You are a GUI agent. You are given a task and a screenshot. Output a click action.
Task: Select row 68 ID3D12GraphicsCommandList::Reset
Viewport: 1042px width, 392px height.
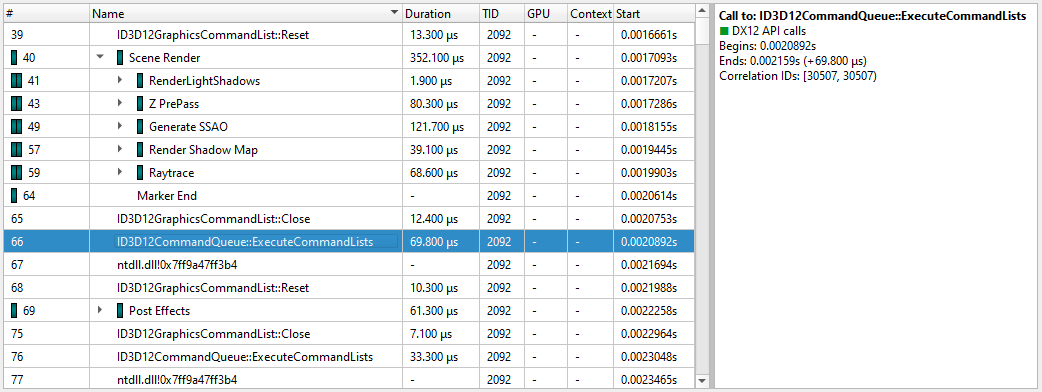[349, 288]
